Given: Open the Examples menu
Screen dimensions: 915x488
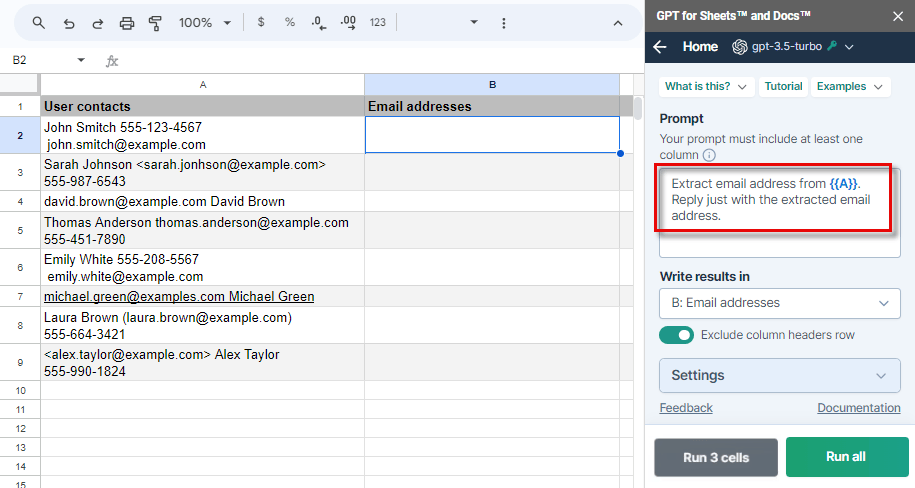Looking at the screenshot, I should click(x=850, y=86).
